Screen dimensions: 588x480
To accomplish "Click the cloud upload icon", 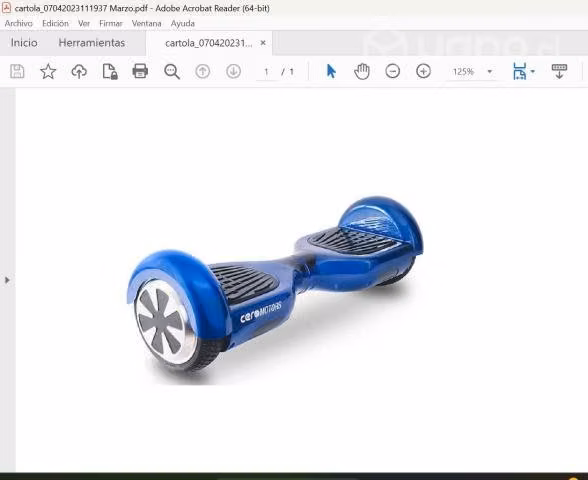I will 79,71.
